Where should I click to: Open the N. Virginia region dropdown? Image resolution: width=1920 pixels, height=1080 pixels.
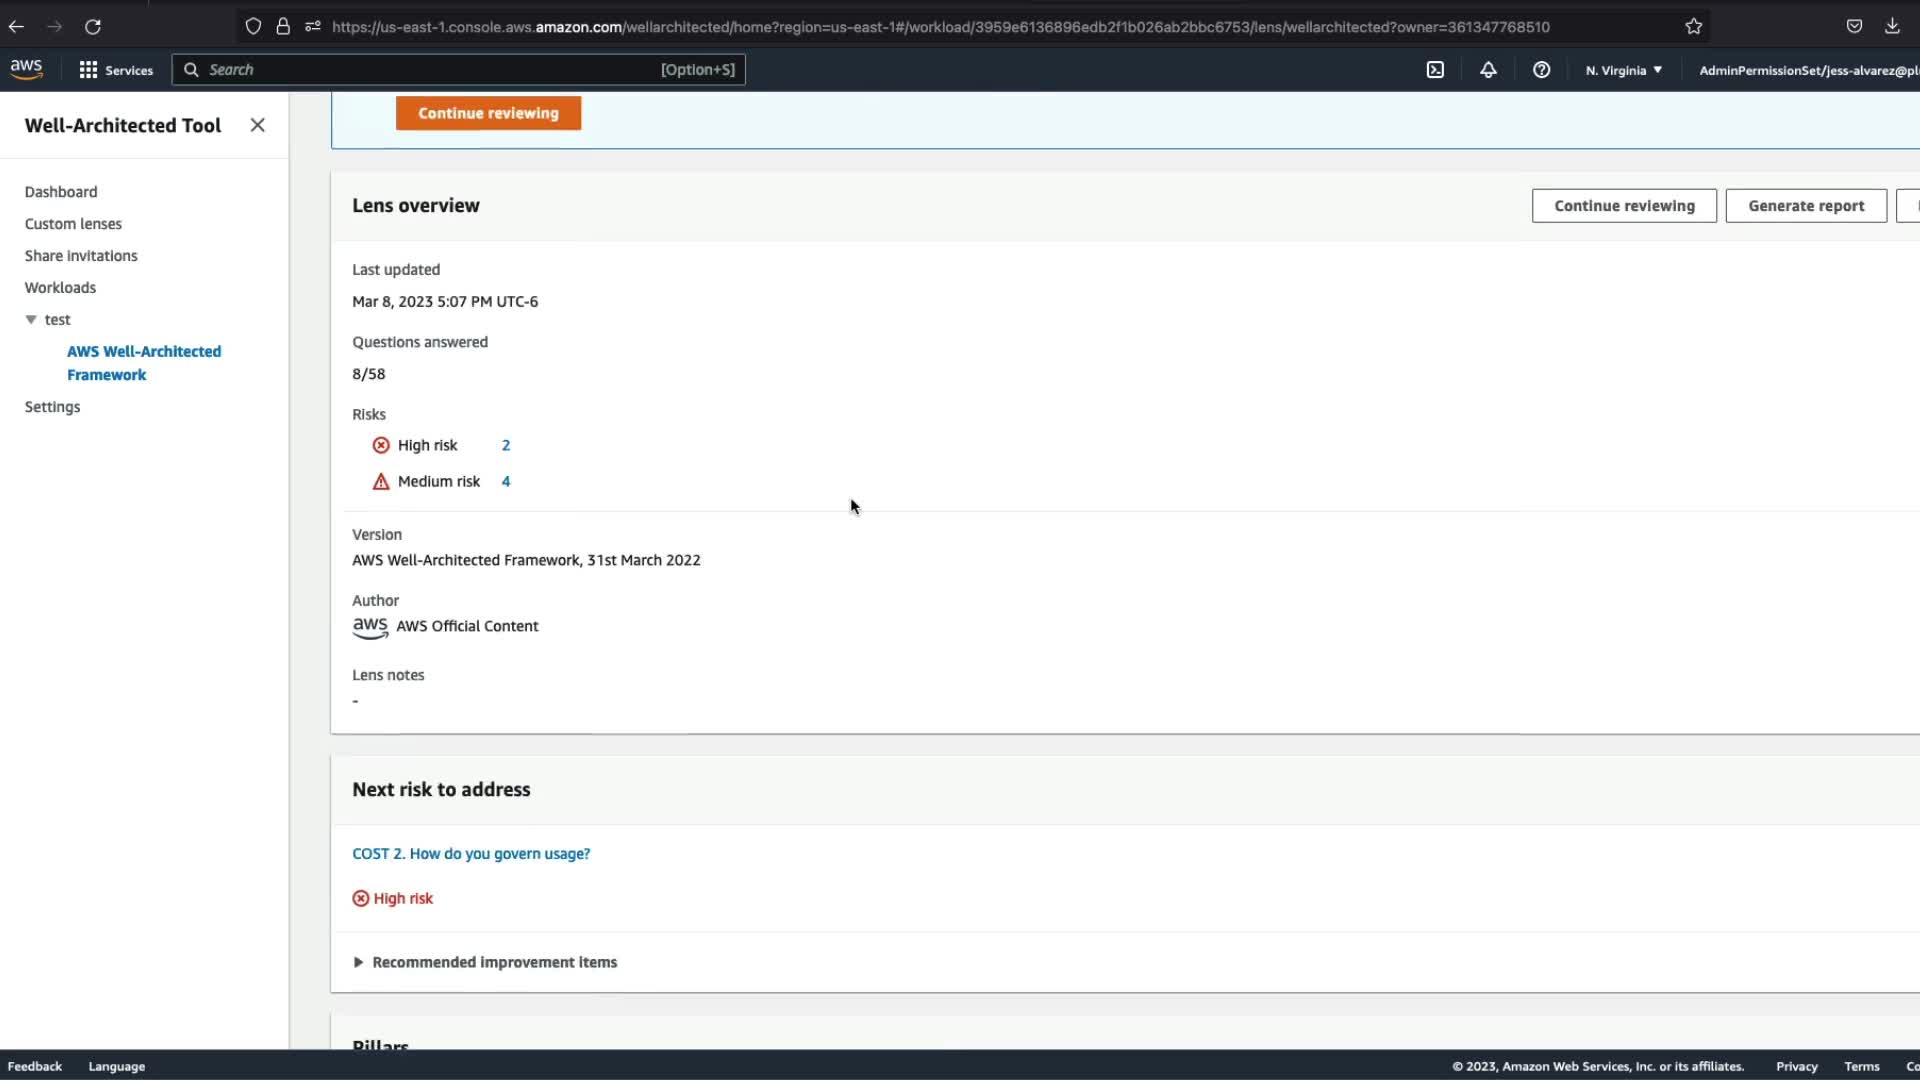pos(1623,70)
